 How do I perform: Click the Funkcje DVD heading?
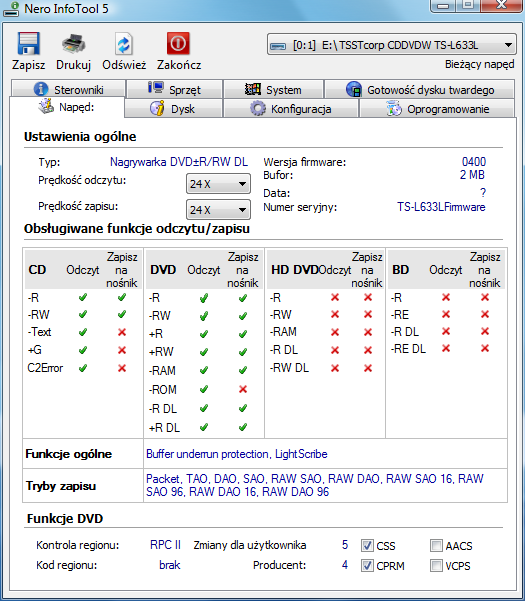pyautogui.click(x=65, y=519)
